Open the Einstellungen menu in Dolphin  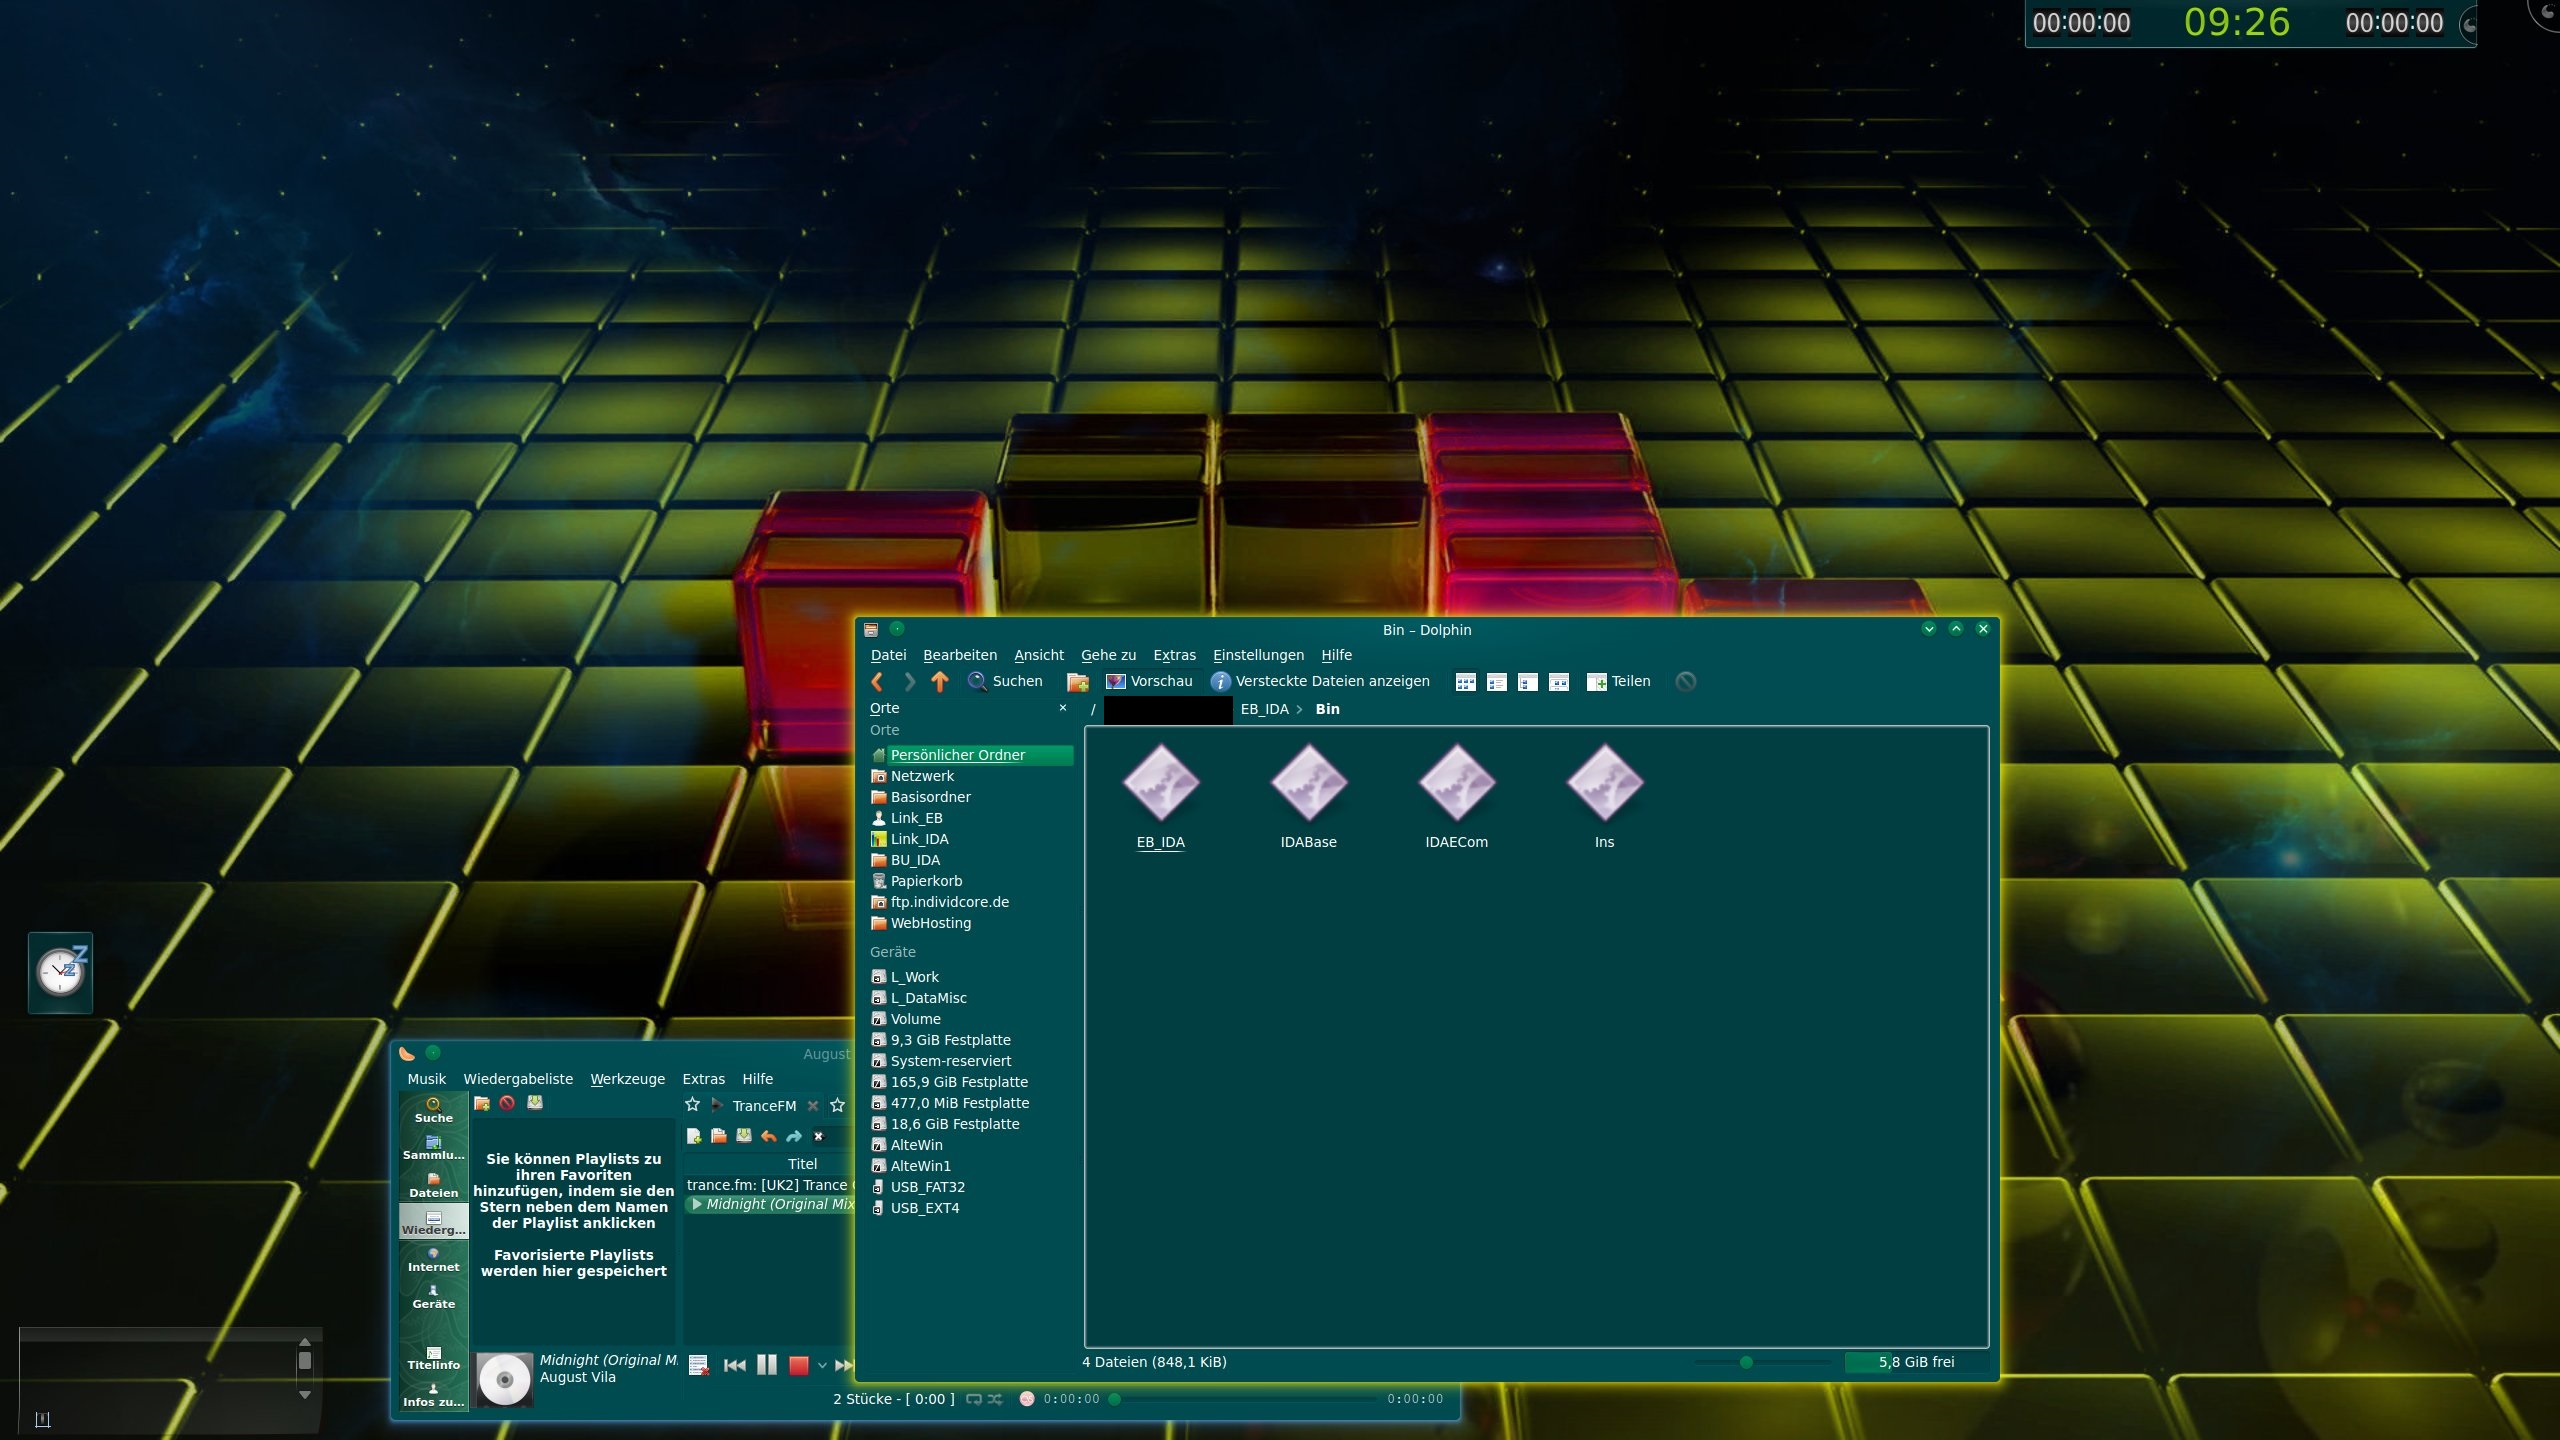(1257, 655)
